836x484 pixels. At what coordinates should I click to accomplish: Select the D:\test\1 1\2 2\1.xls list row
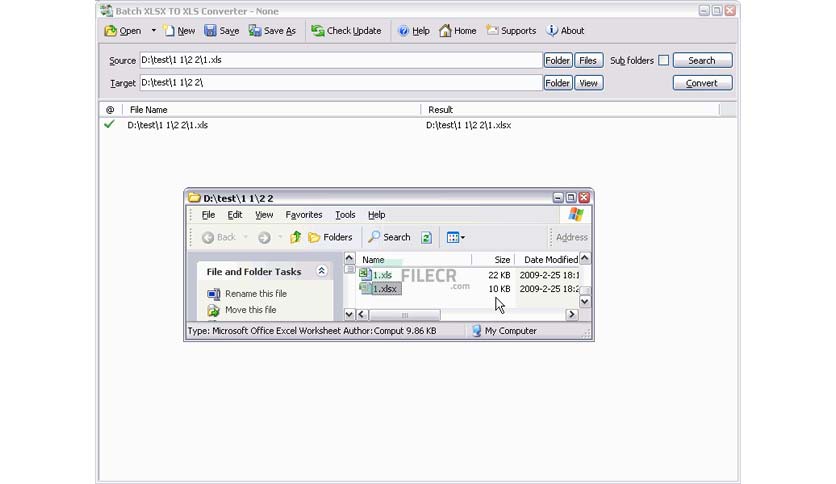point(418,125)
